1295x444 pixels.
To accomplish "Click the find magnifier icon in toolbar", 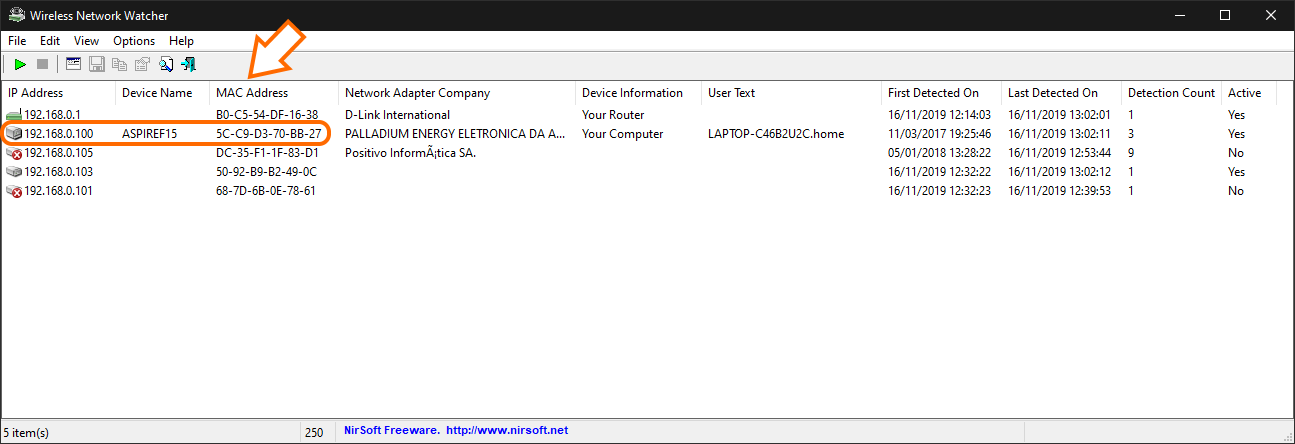I will pyautogui.click(x=166, y=64).
